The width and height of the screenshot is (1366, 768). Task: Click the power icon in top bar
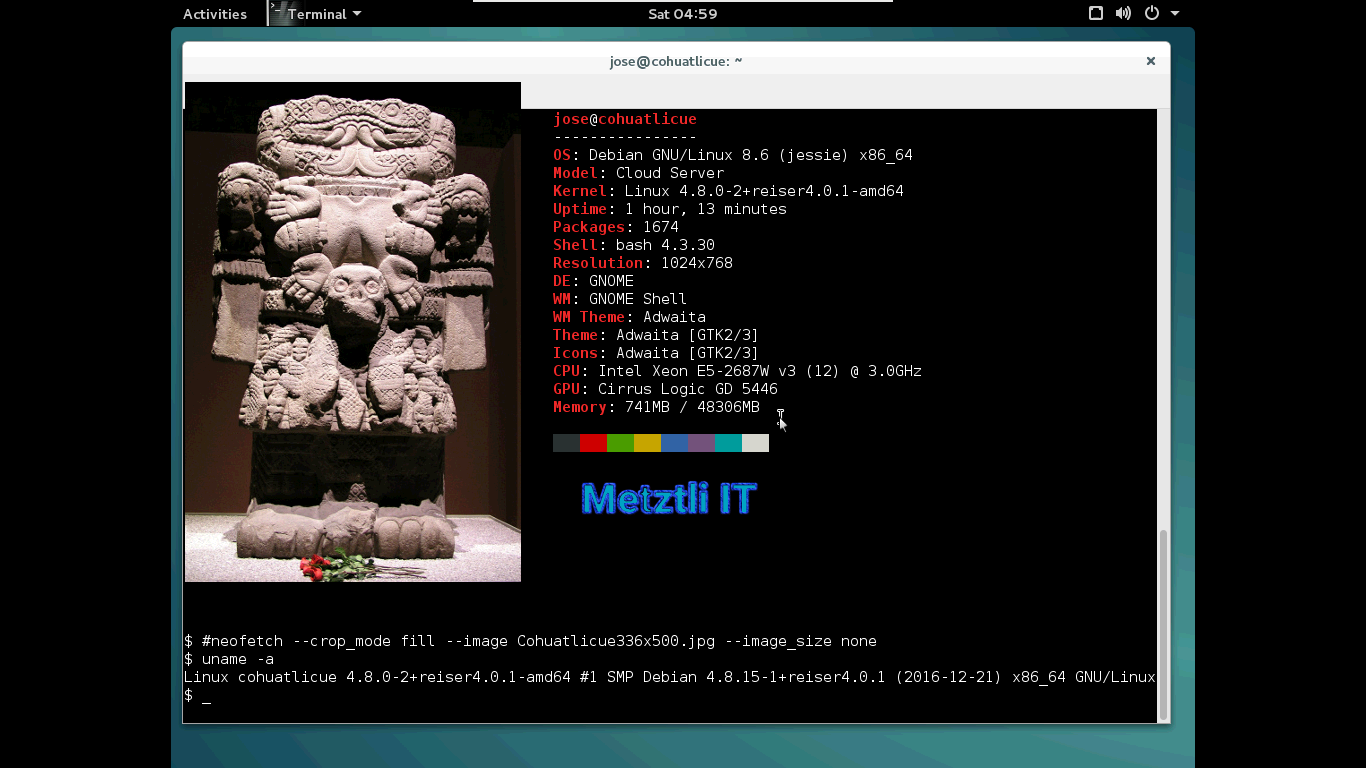(x=1151, y=14)
